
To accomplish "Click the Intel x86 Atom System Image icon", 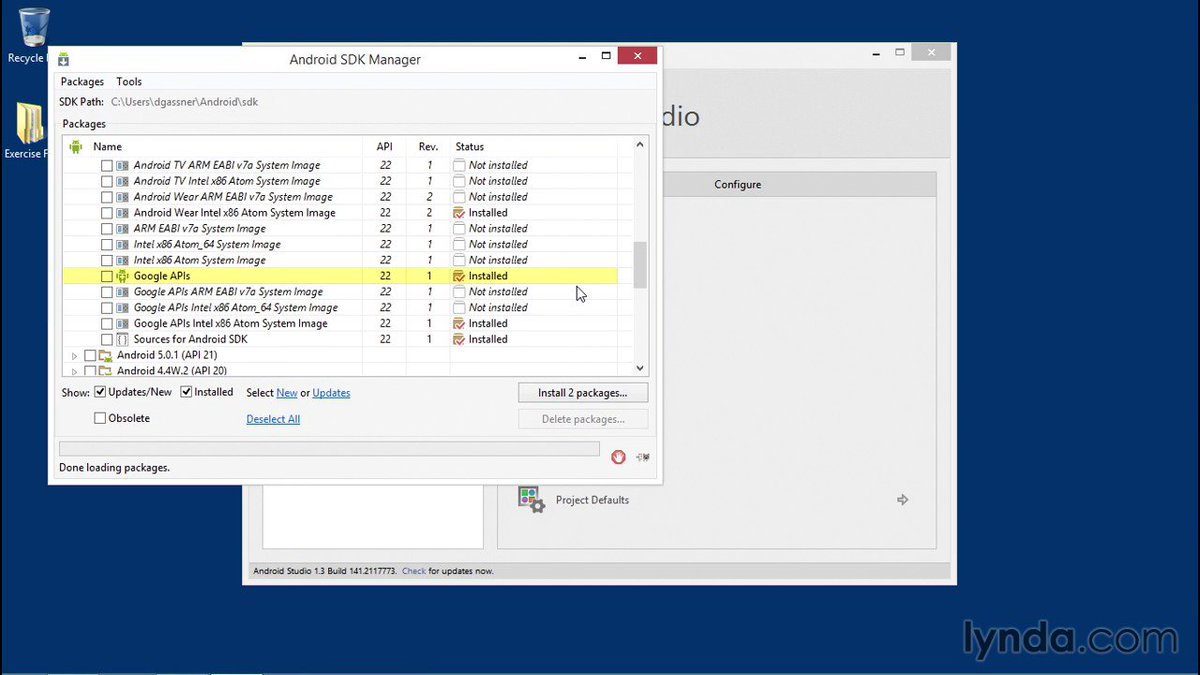I will [x=123, y=260].
